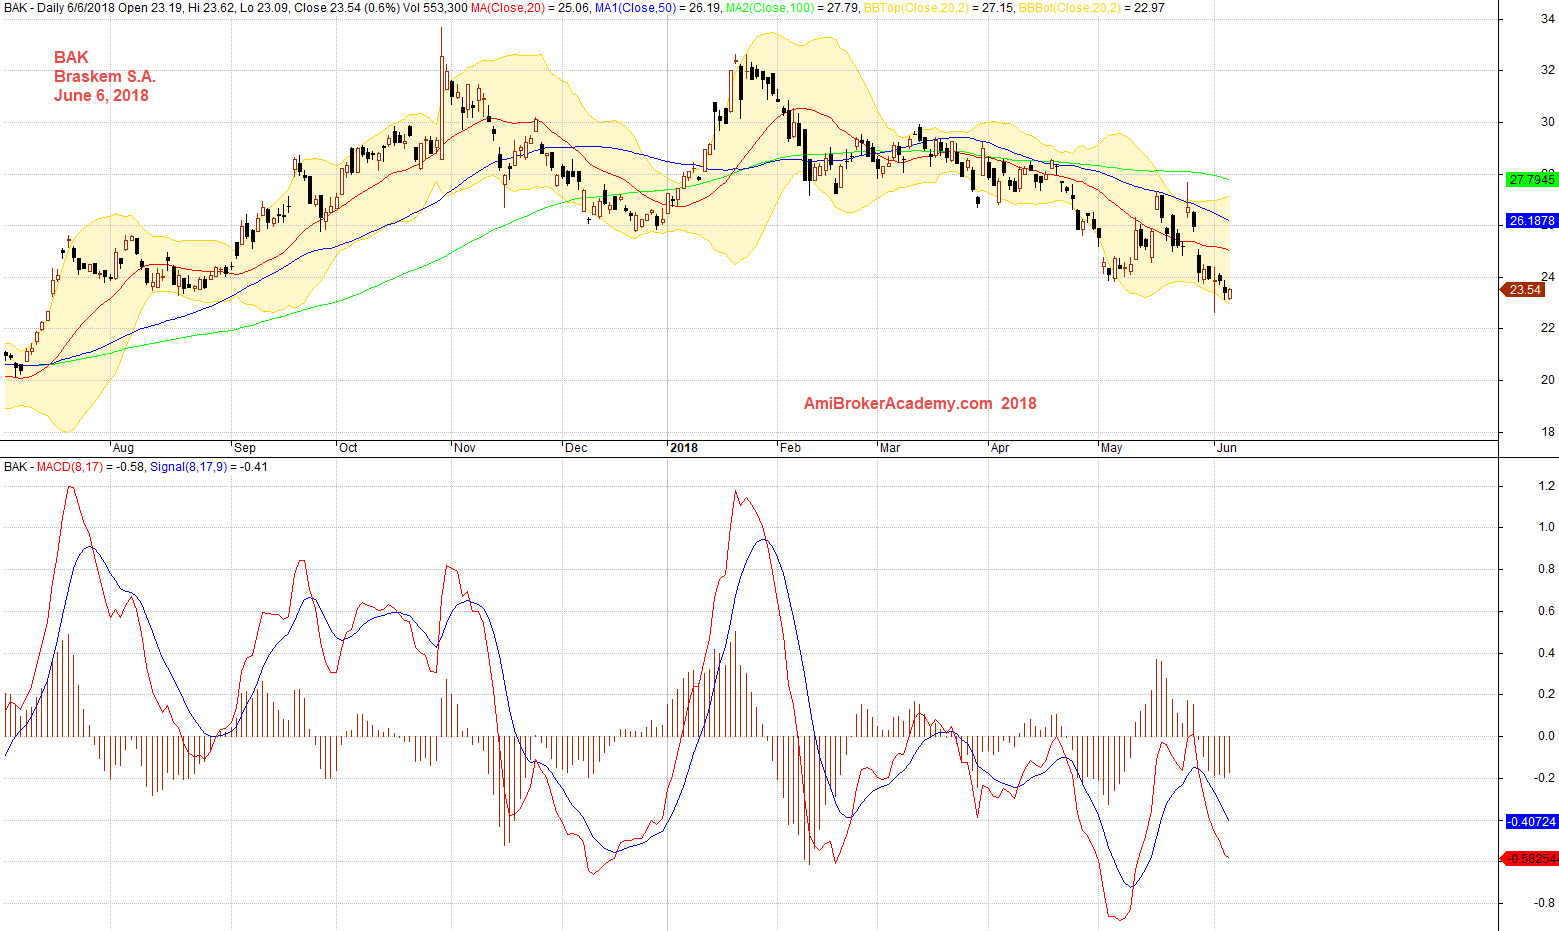Click the Nov label on date axis
The image size is (1559, 931).
[x=465, y=448]
